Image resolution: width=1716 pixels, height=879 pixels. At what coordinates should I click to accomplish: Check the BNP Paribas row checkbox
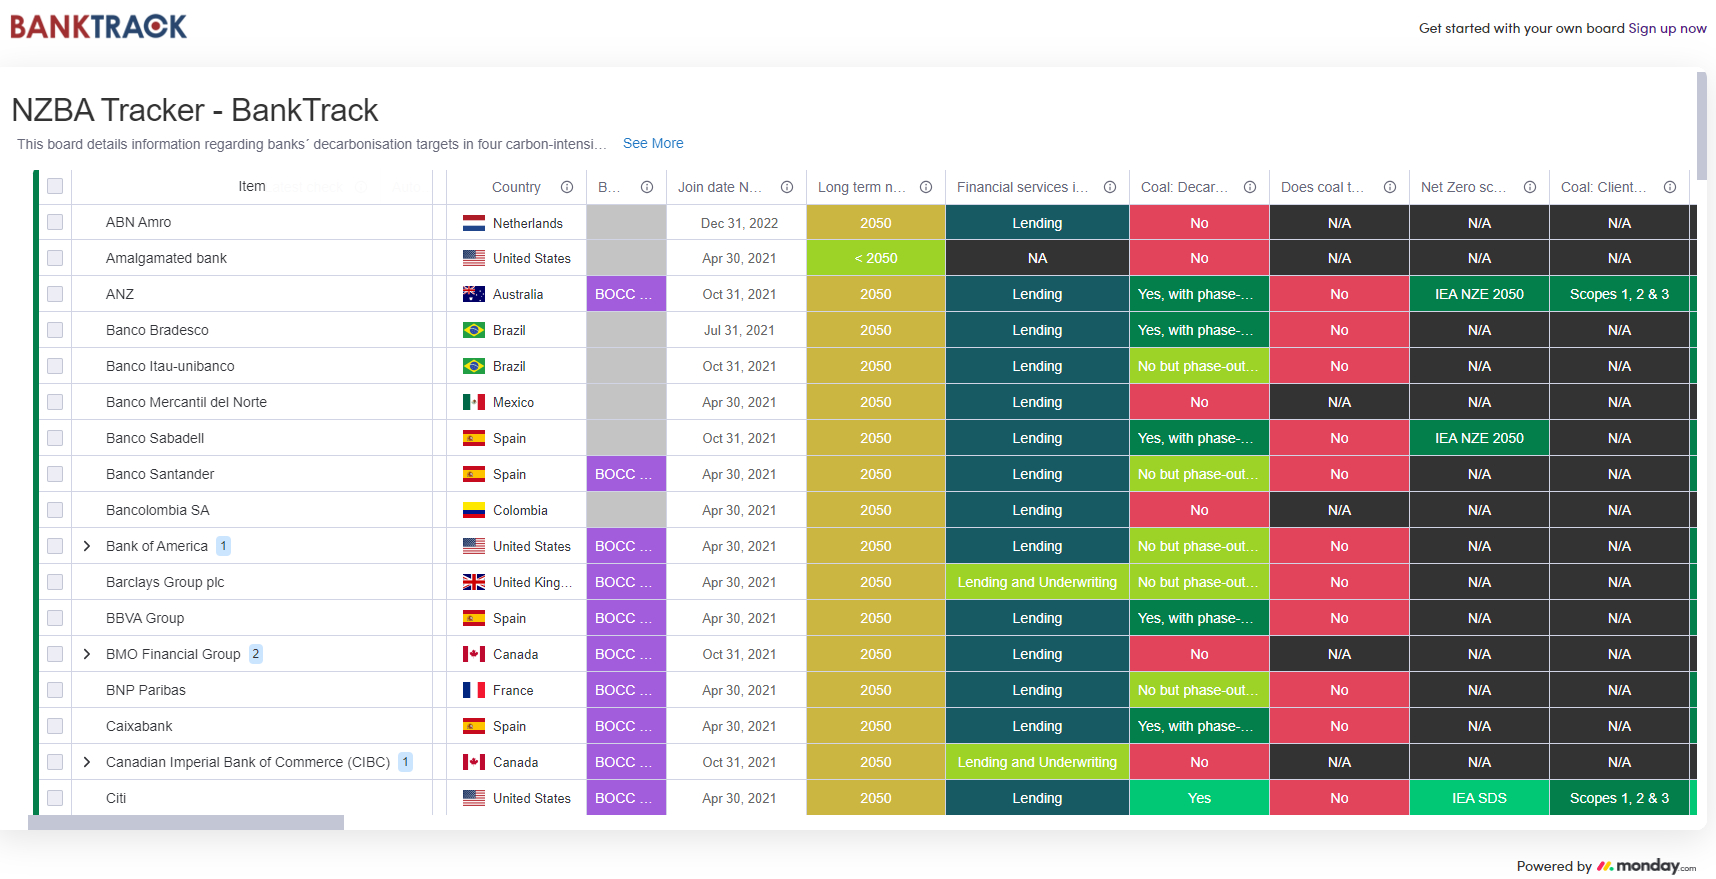pos(55,690)
